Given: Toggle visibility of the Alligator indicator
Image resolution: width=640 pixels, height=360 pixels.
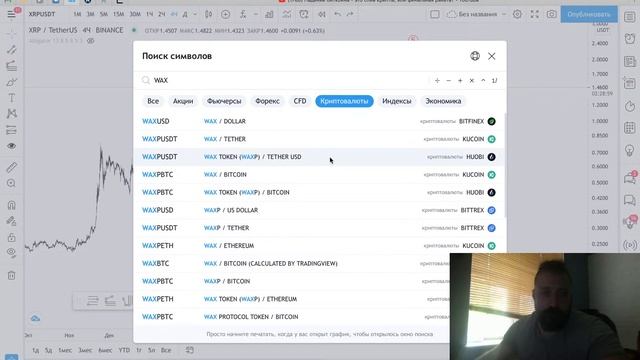Looking at the screenshot, I should [91, 41].
